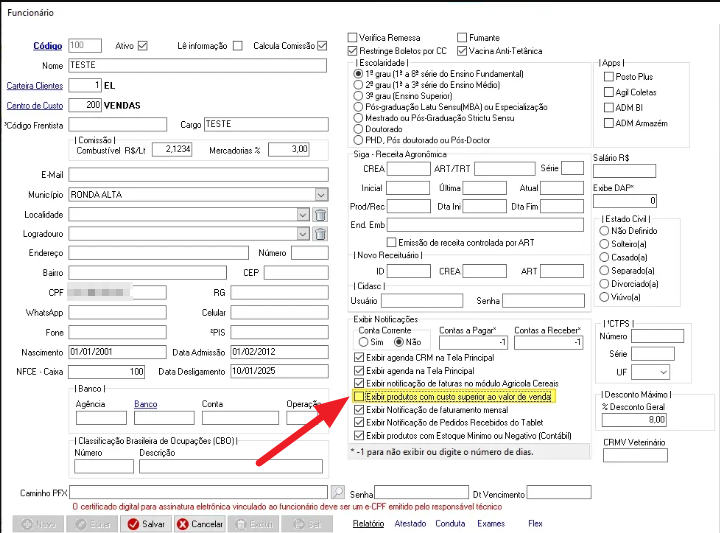Enable the Agil Coletas checkbox
Viewport: 720px width, 533px height.
(609, 92)
